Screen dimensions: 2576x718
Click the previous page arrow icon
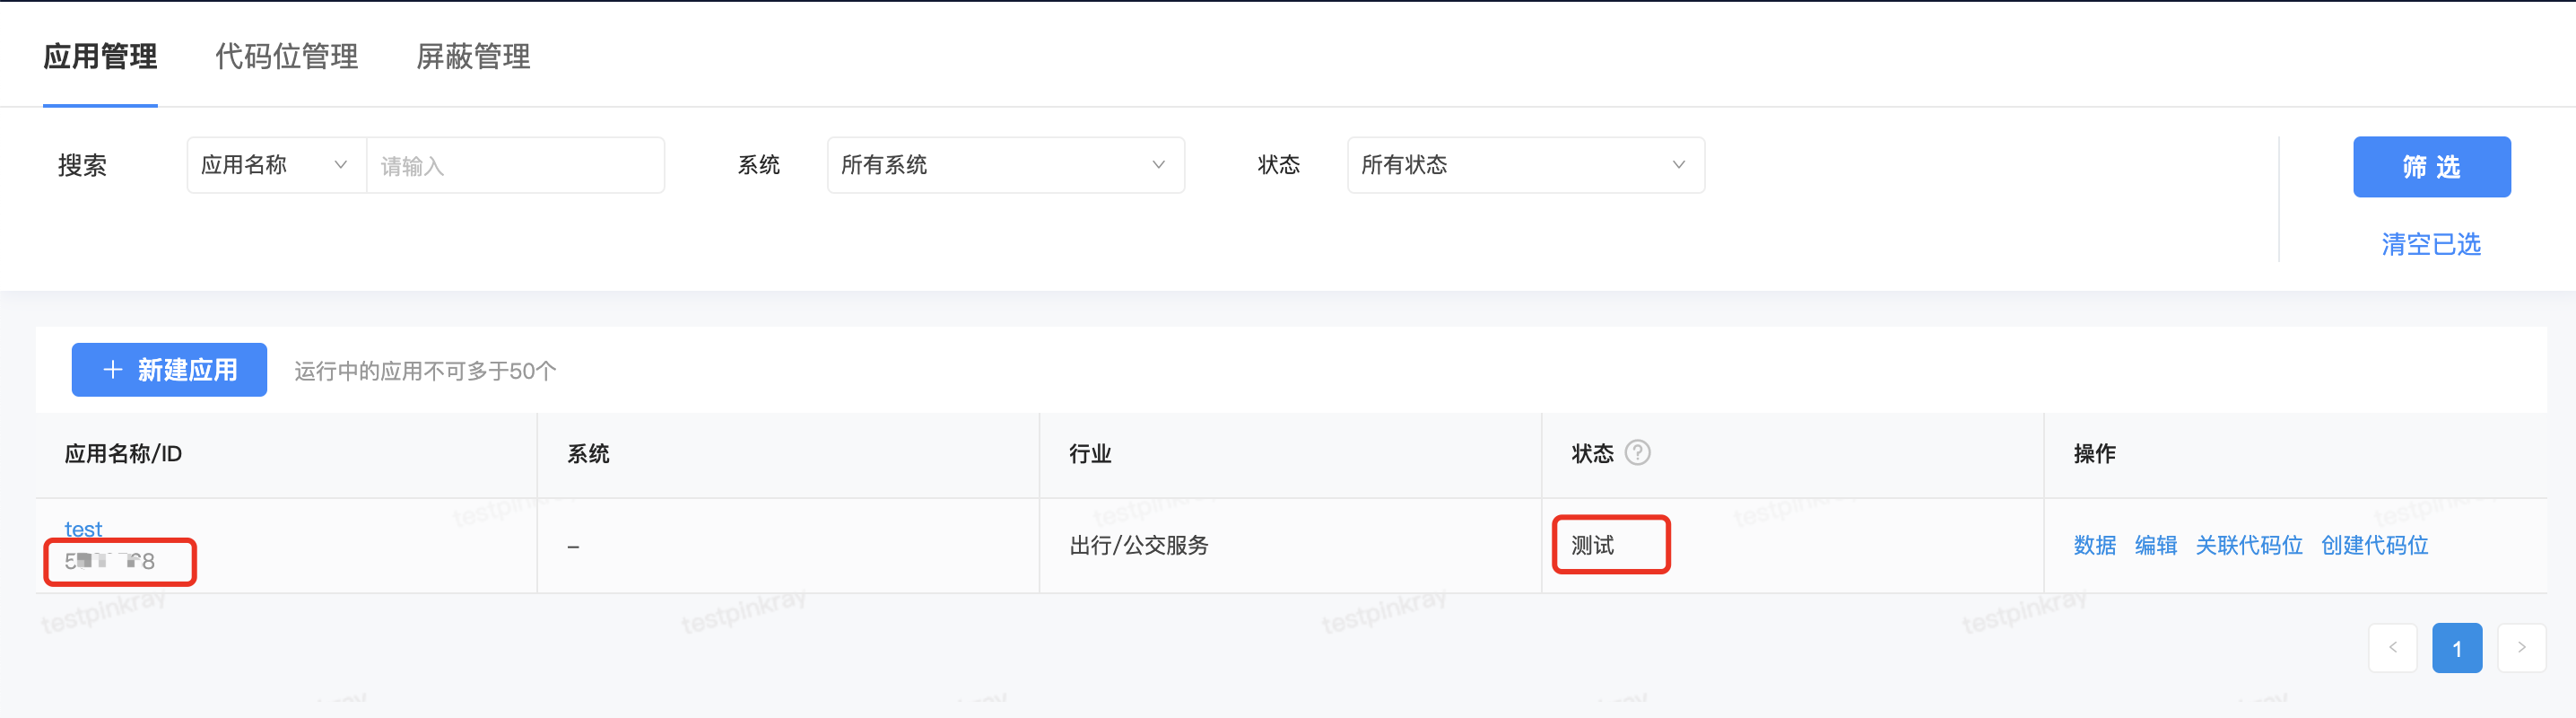(x=2393, y=648)
